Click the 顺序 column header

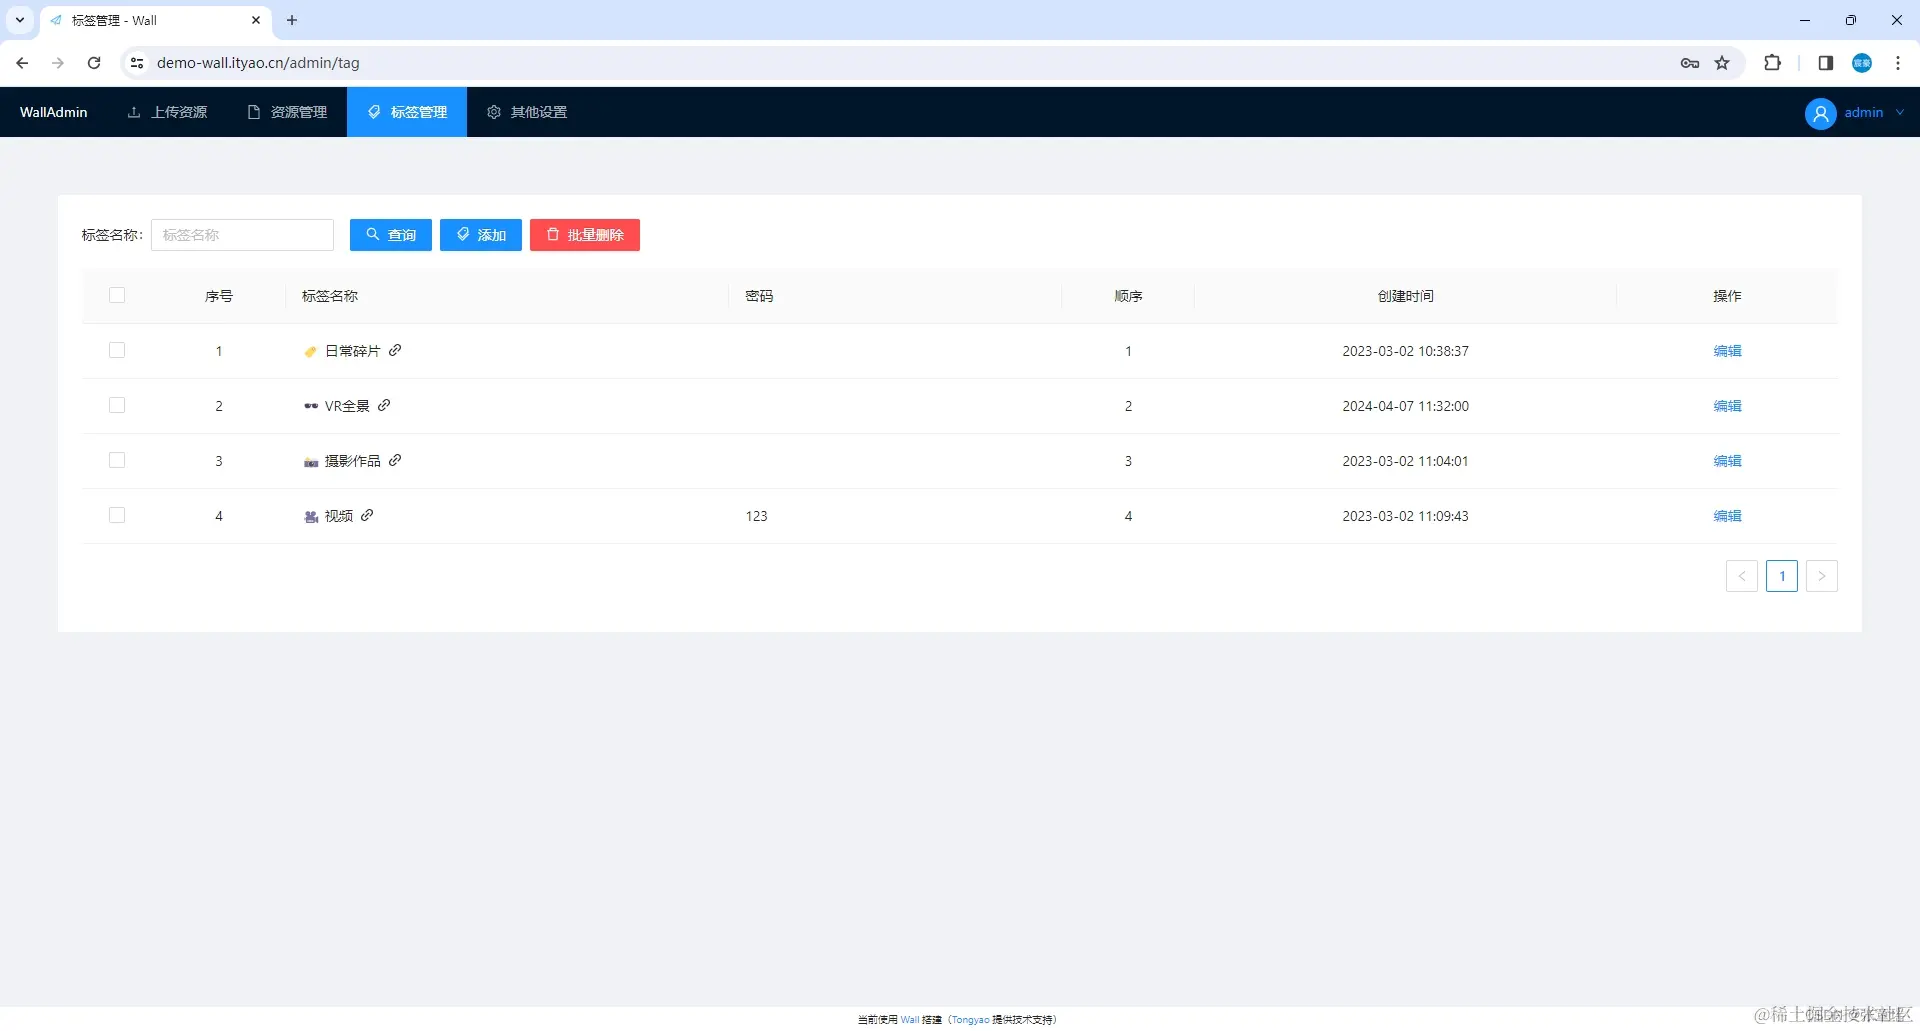pyautogui.click(x=1128, y=296)
